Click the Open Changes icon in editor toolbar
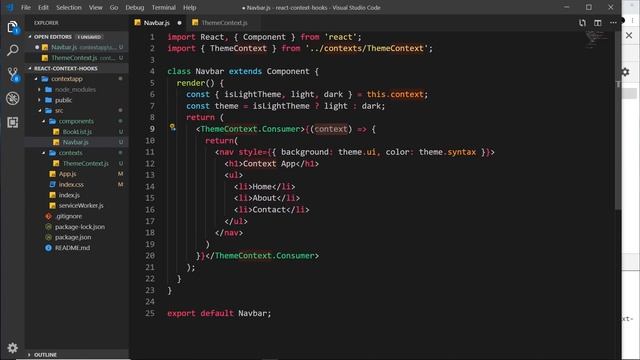This screenshot has width=640, height=360. click(582, 23)
